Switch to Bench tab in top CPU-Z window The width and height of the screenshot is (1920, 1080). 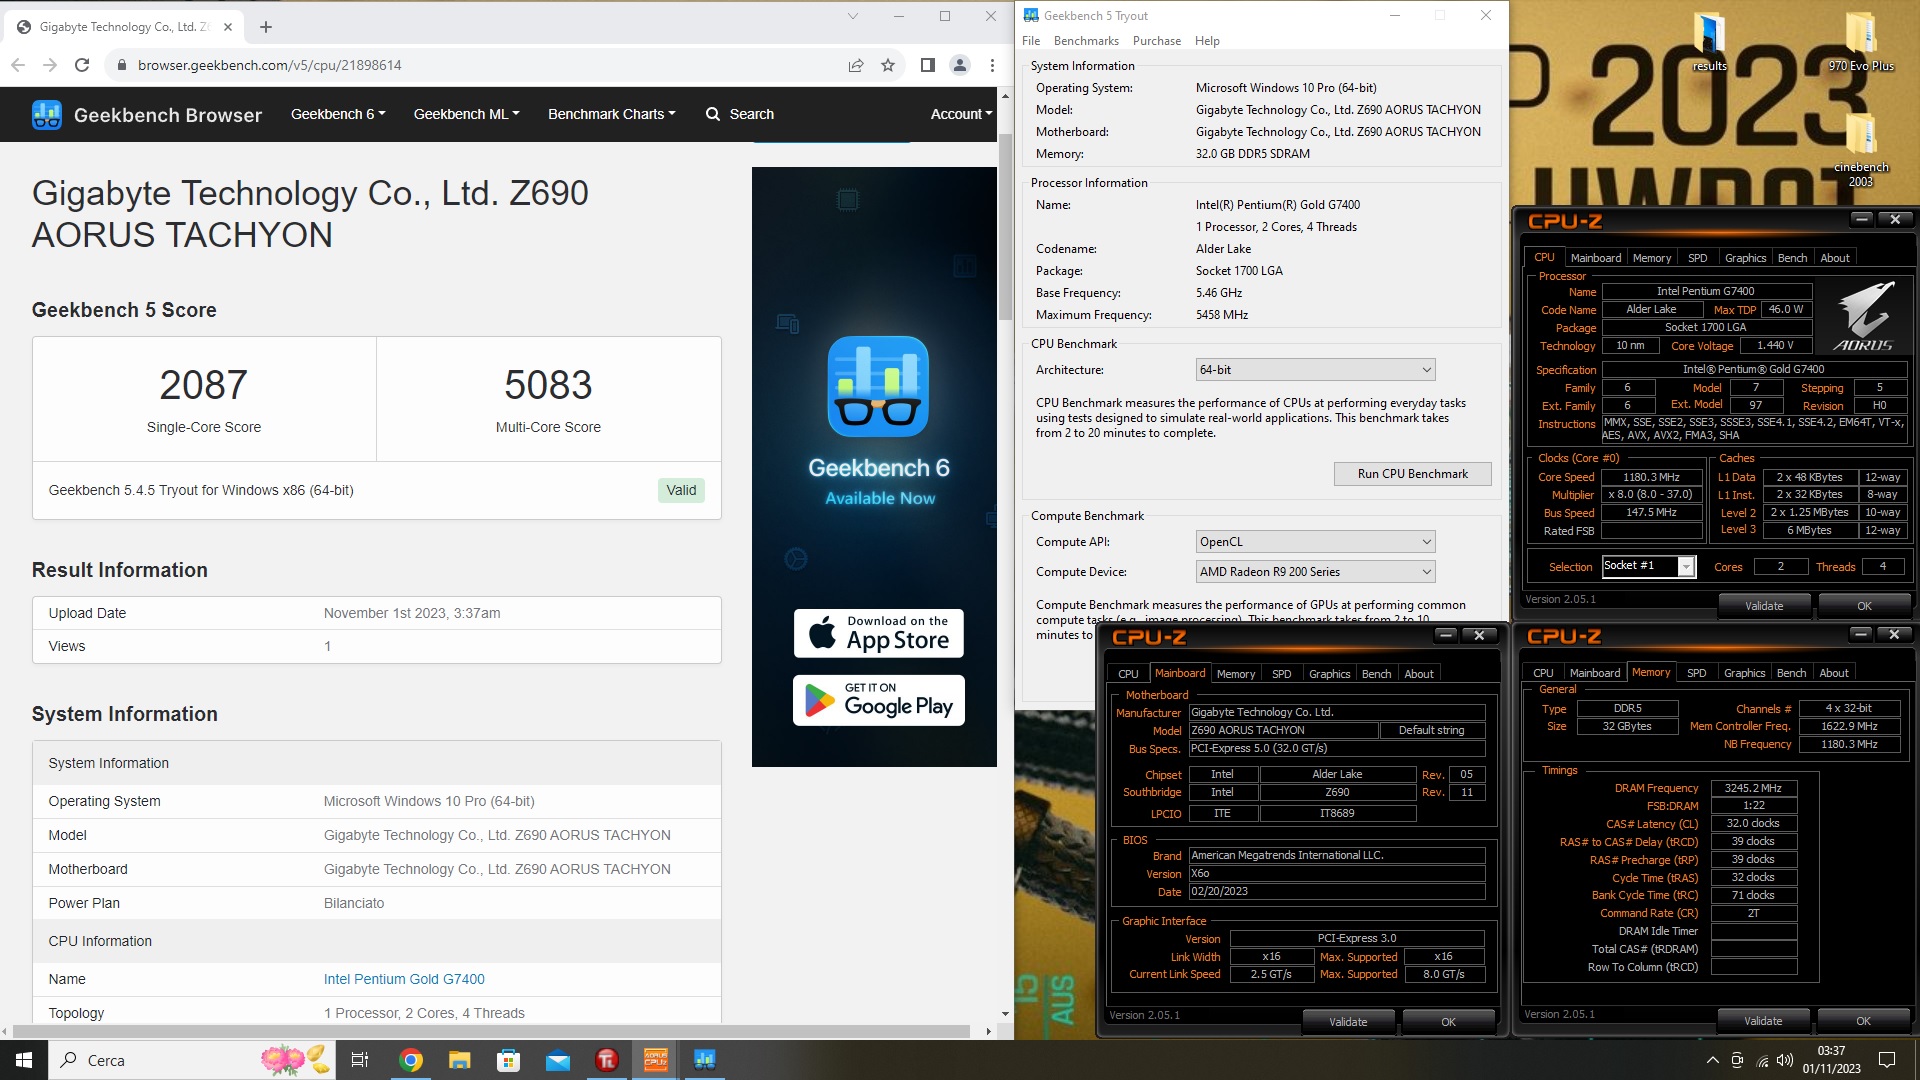point(1792,258)
